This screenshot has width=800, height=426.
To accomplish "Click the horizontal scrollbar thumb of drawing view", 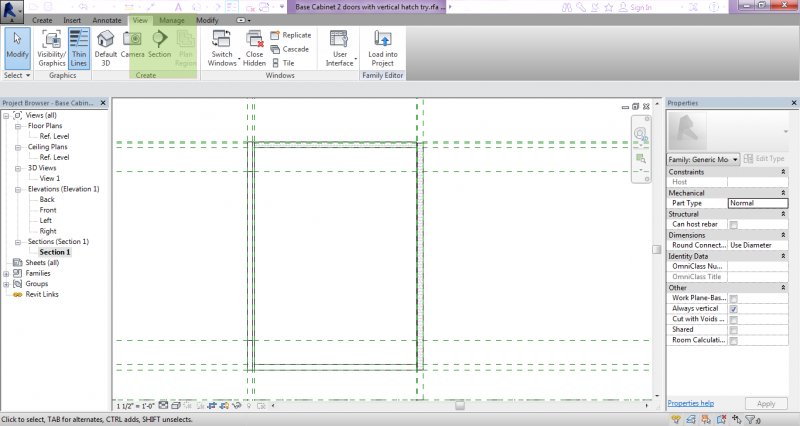I will coord(460,406).
